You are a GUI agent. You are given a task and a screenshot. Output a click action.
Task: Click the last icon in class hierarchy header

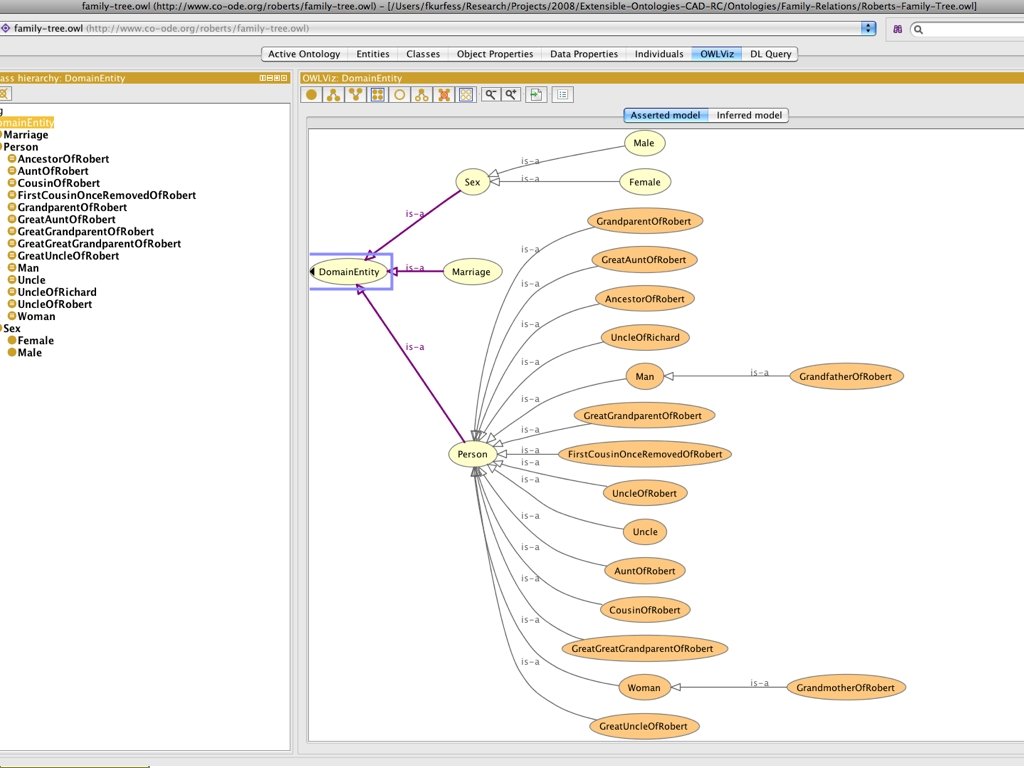[x=284, y=78]
